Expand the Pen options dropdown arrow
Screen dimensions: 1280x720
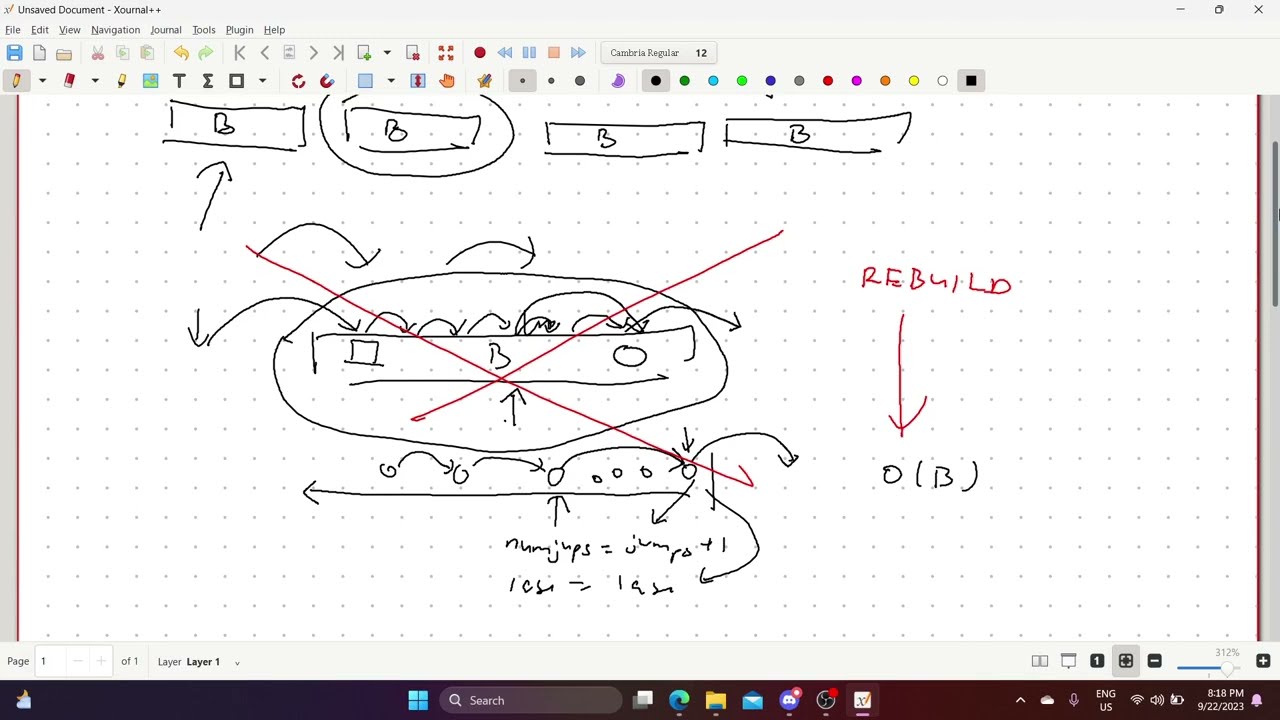click(42, 81)
